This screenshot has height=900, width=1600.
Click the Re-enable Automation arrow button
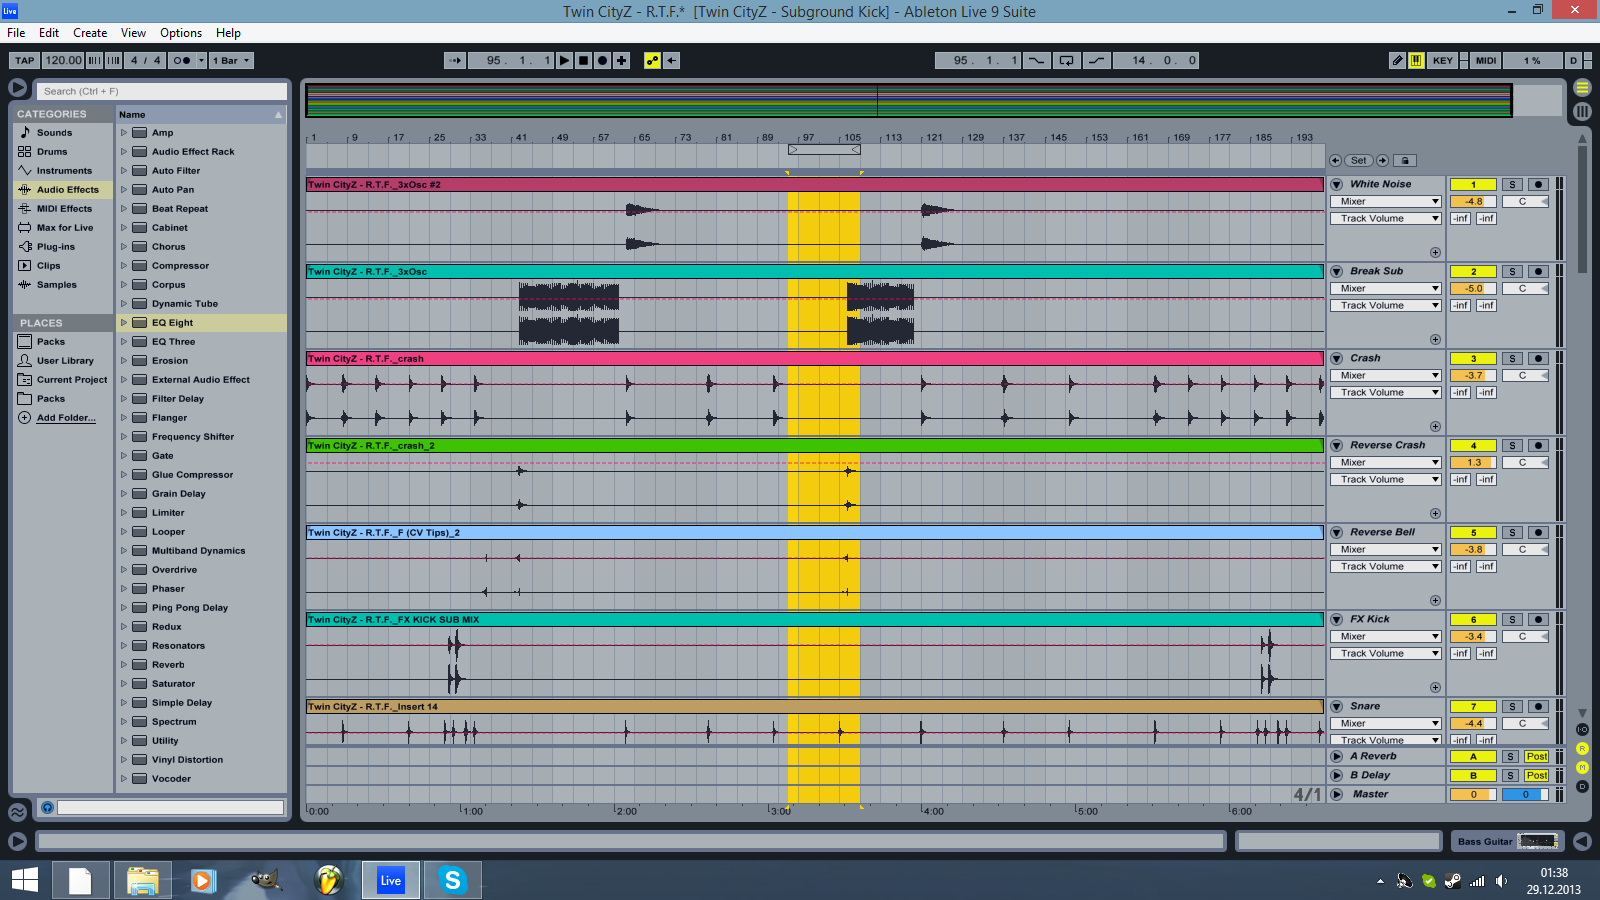pyautogui.click(x=672, y=60)
